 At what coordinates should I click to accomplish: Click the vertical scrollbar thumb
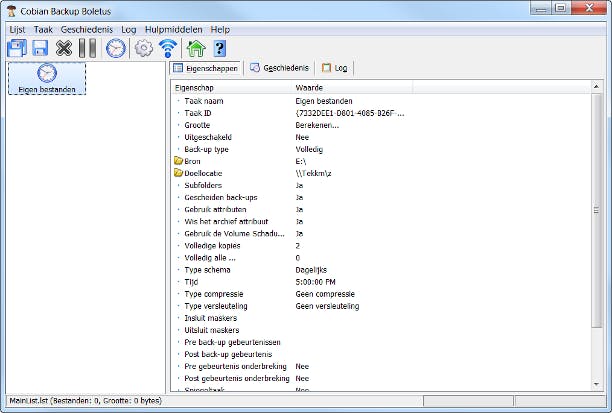point(596,210)
